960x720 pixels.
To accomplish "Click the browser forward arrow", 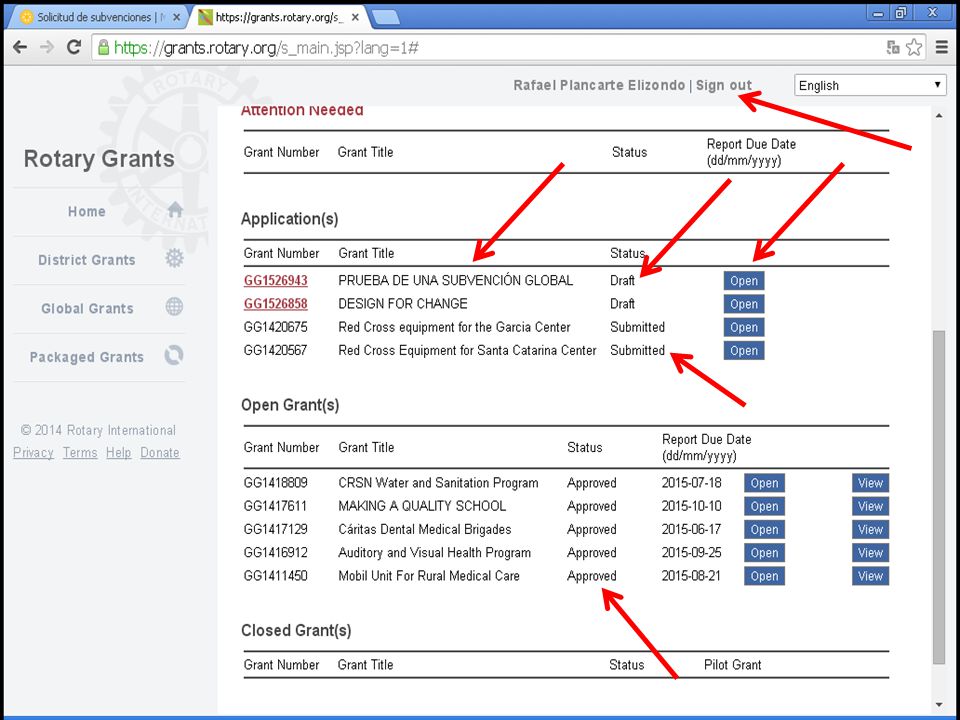I will (47, 47).
